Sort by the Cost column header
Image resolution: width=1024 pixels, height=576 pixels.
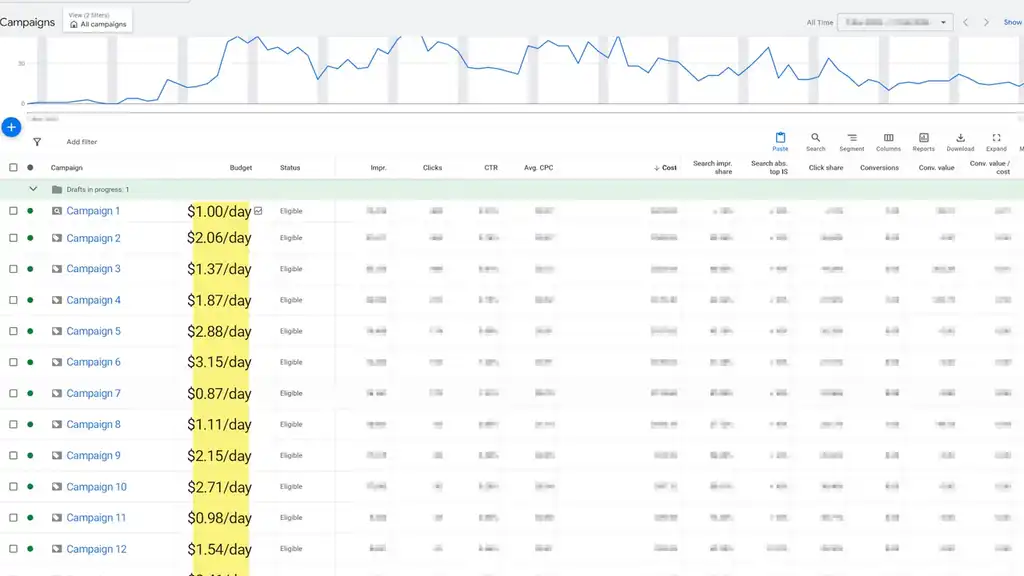click(665, 168)
